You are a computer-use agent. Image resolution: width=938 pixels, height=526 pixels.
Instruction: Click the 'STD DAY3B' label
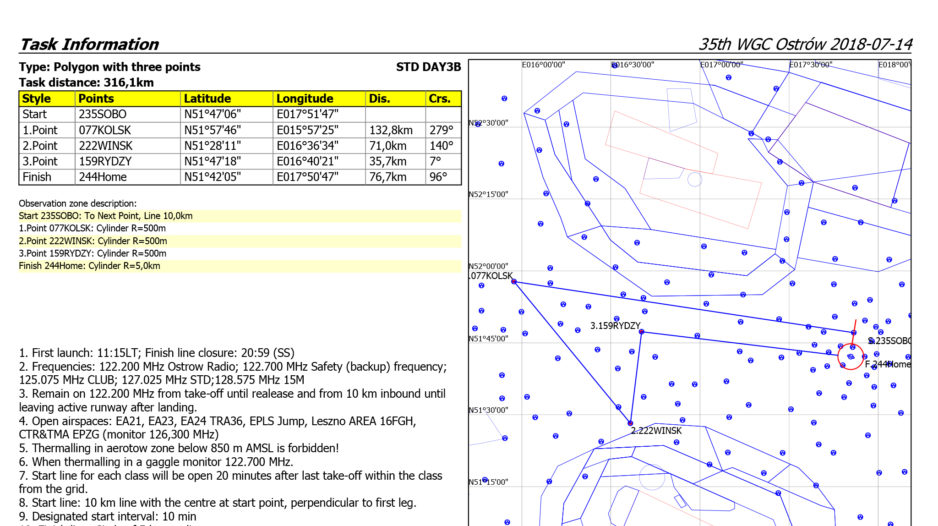point(428,67)
